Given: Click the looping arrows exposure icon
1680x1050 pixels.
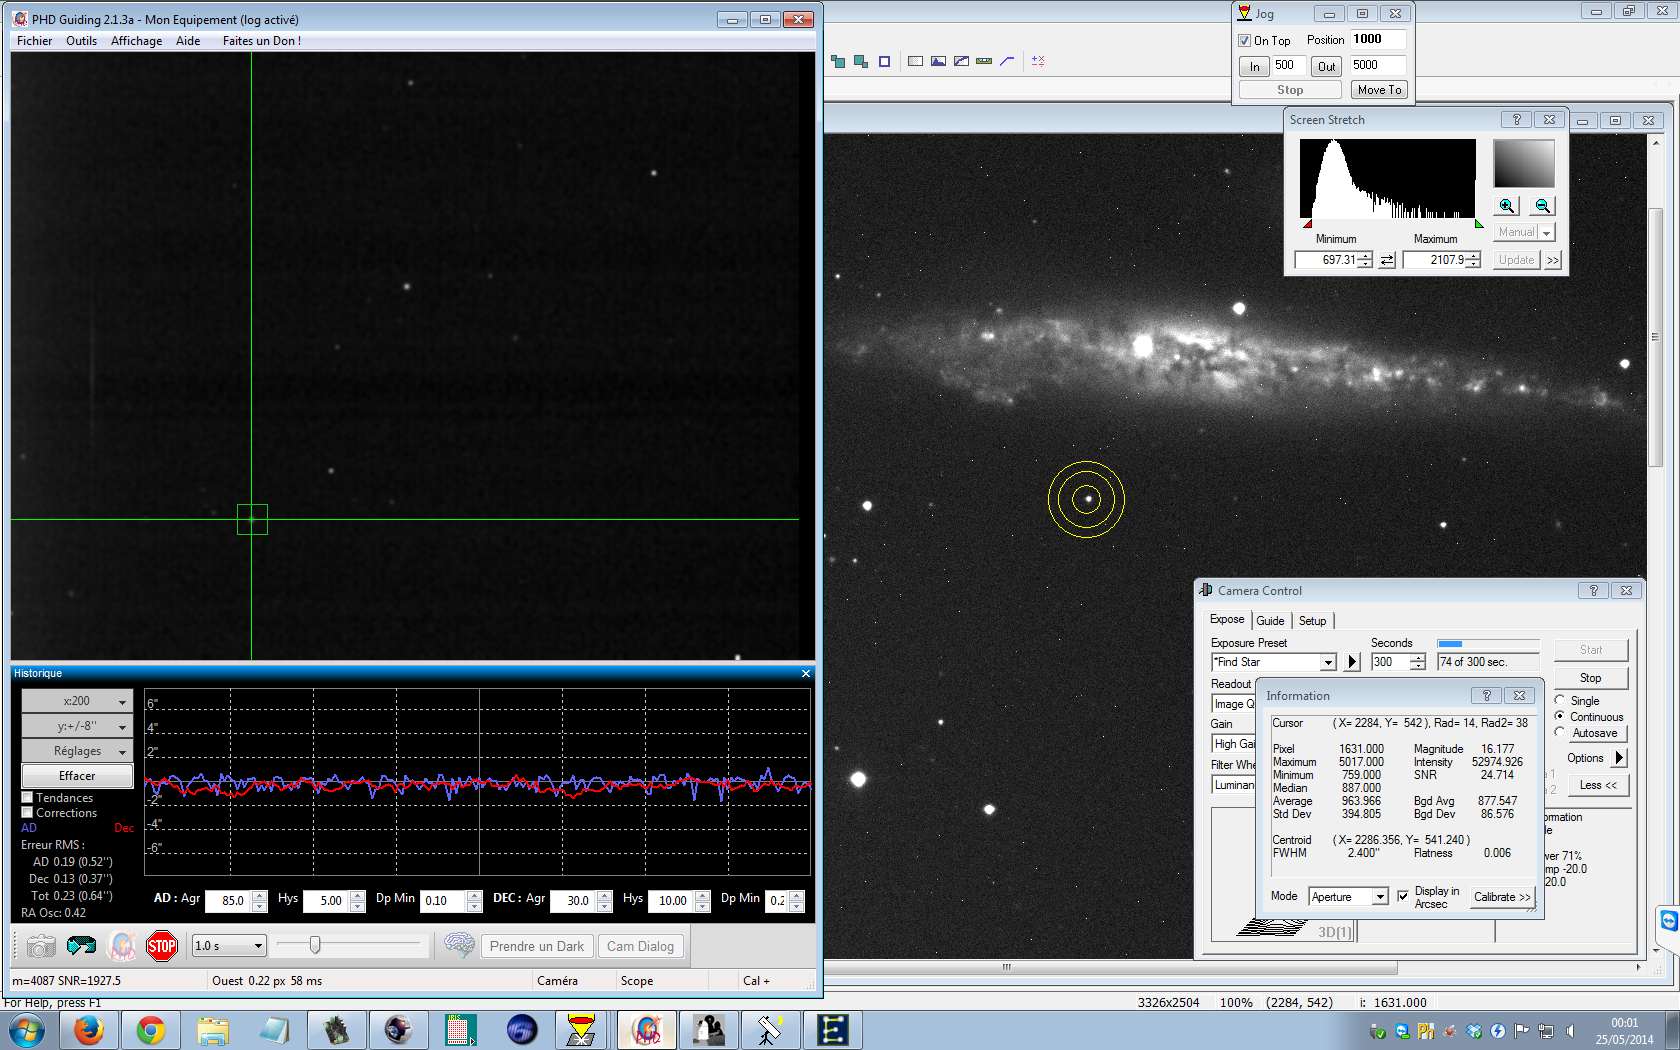Looking at the screenshot, I should (81, 946).
